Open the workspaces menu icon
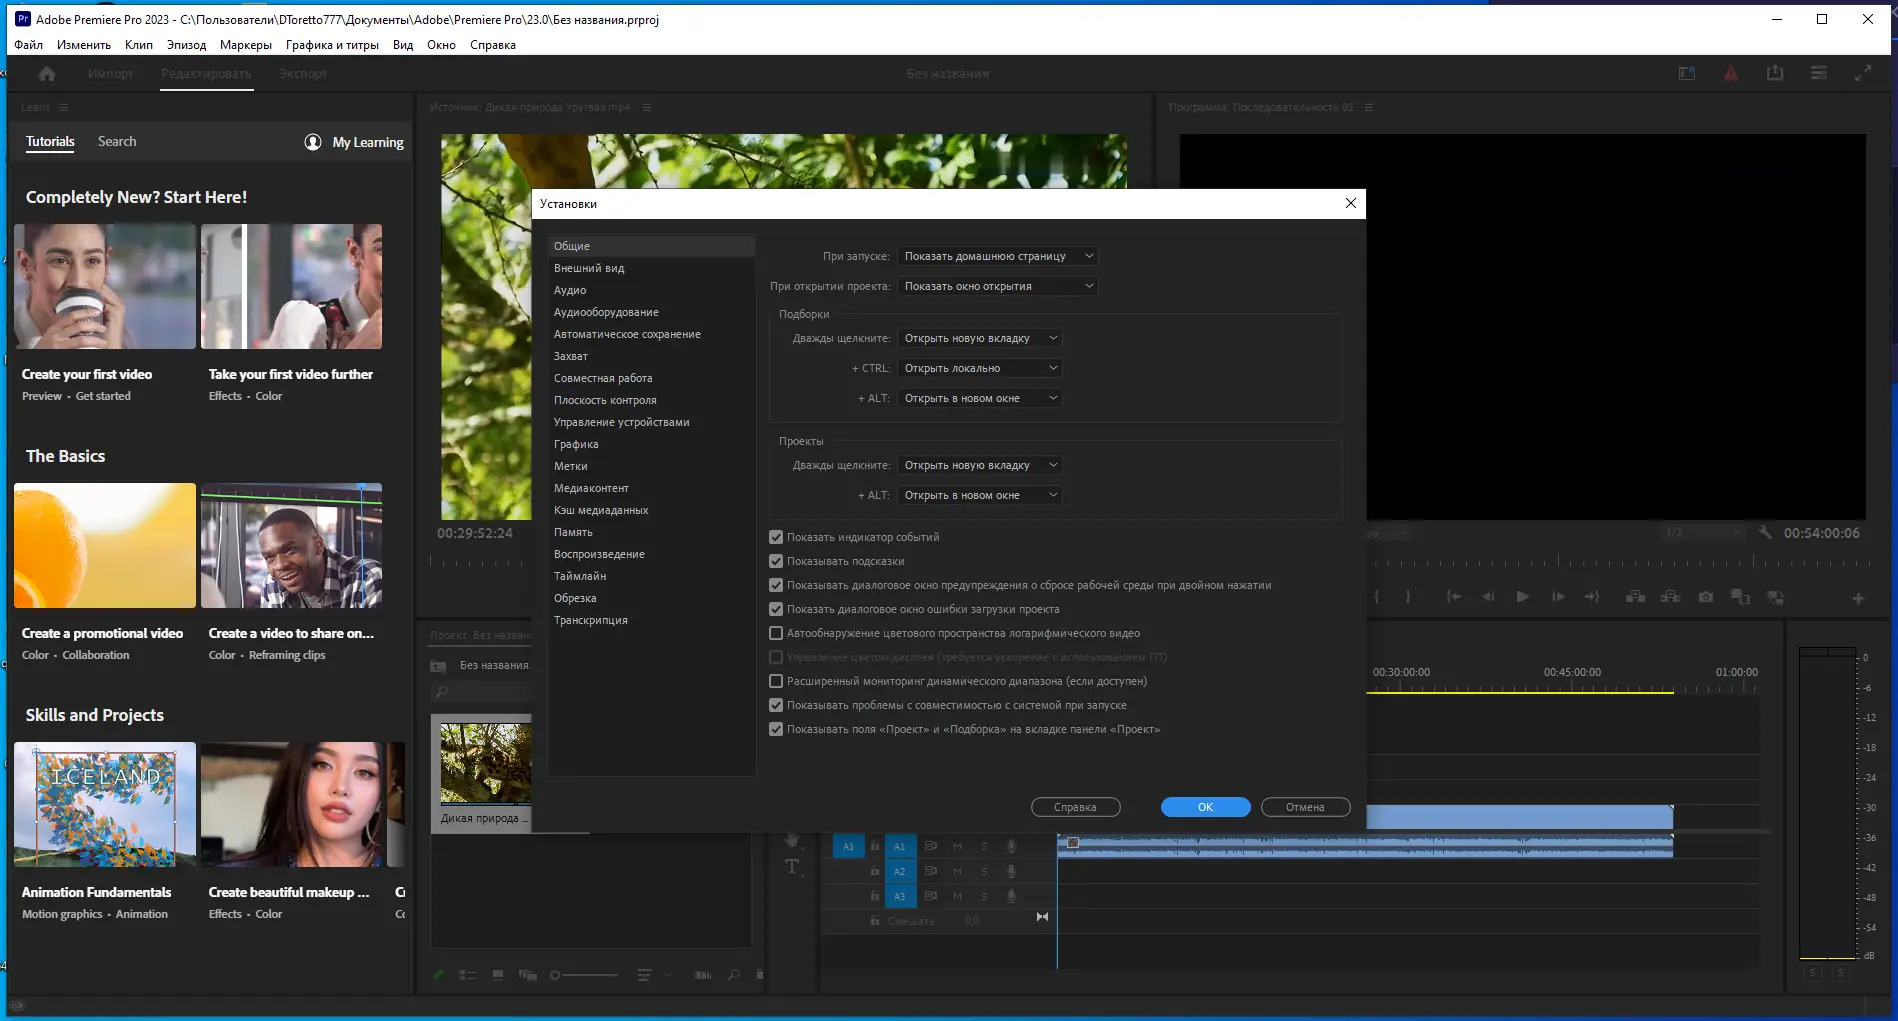The width and height of the screenshot is (1898, 1021). [1819, 73]
